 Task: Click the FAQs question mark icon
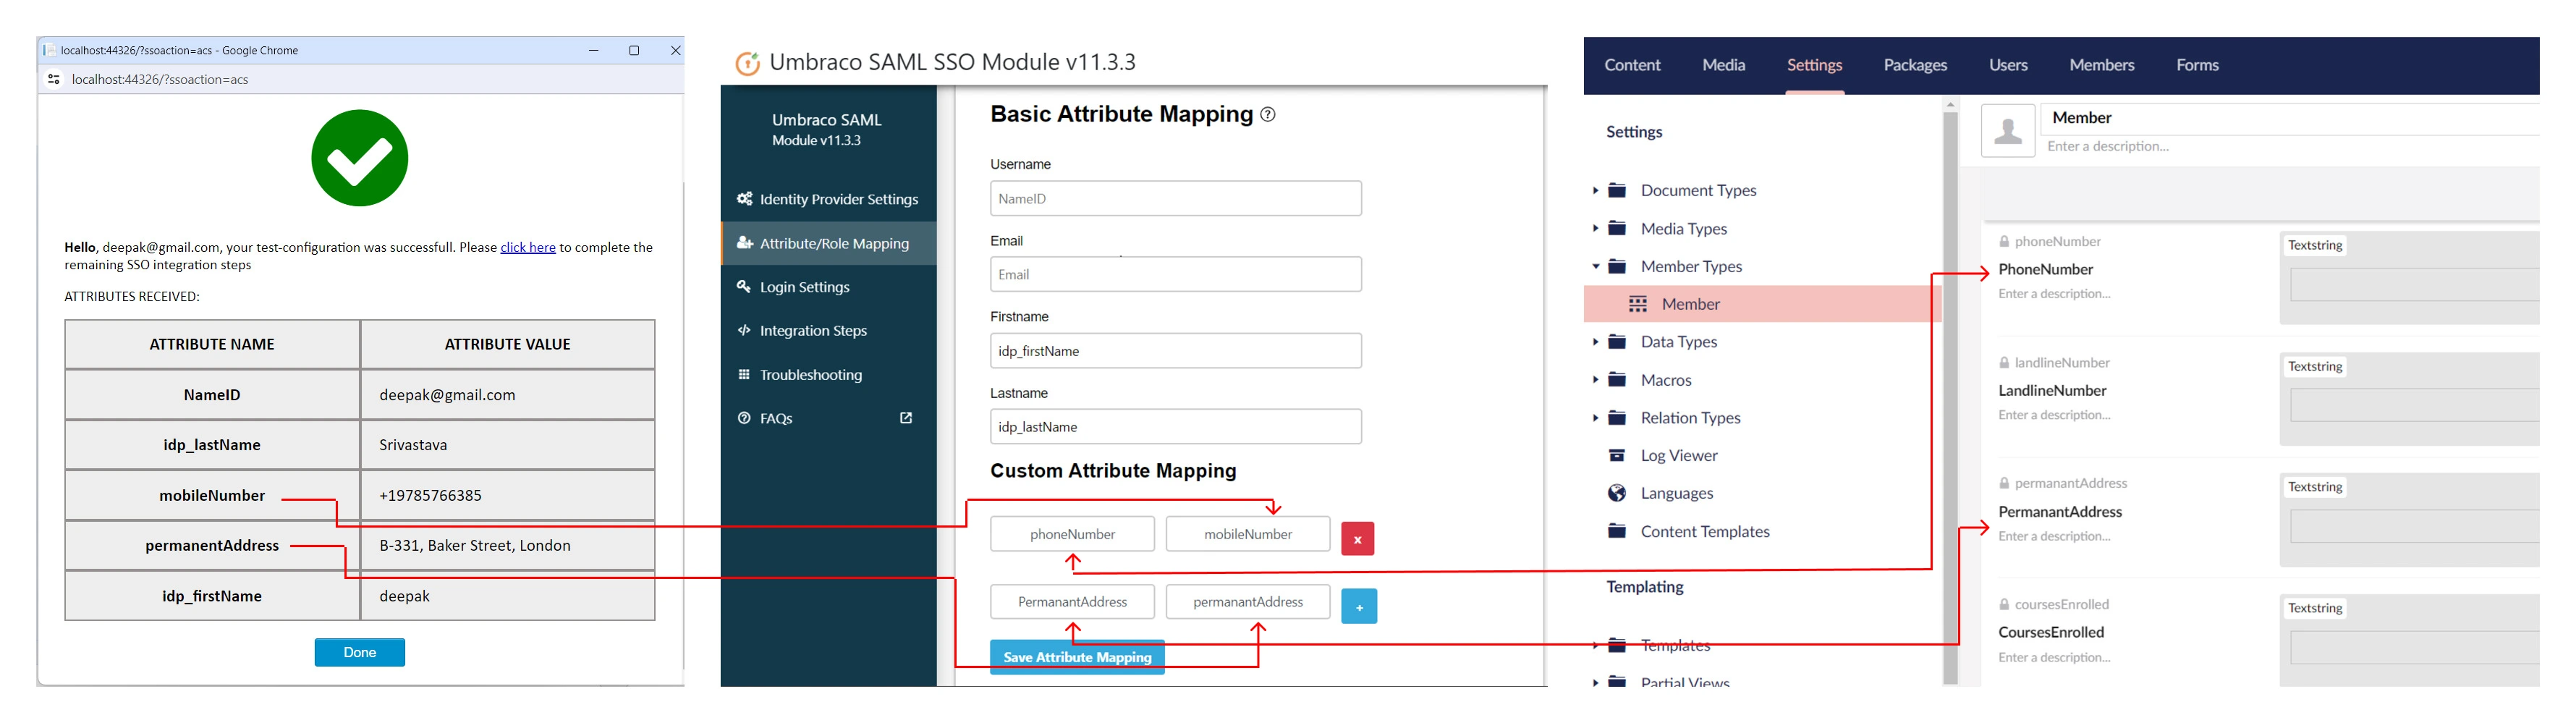coord(743,418)
